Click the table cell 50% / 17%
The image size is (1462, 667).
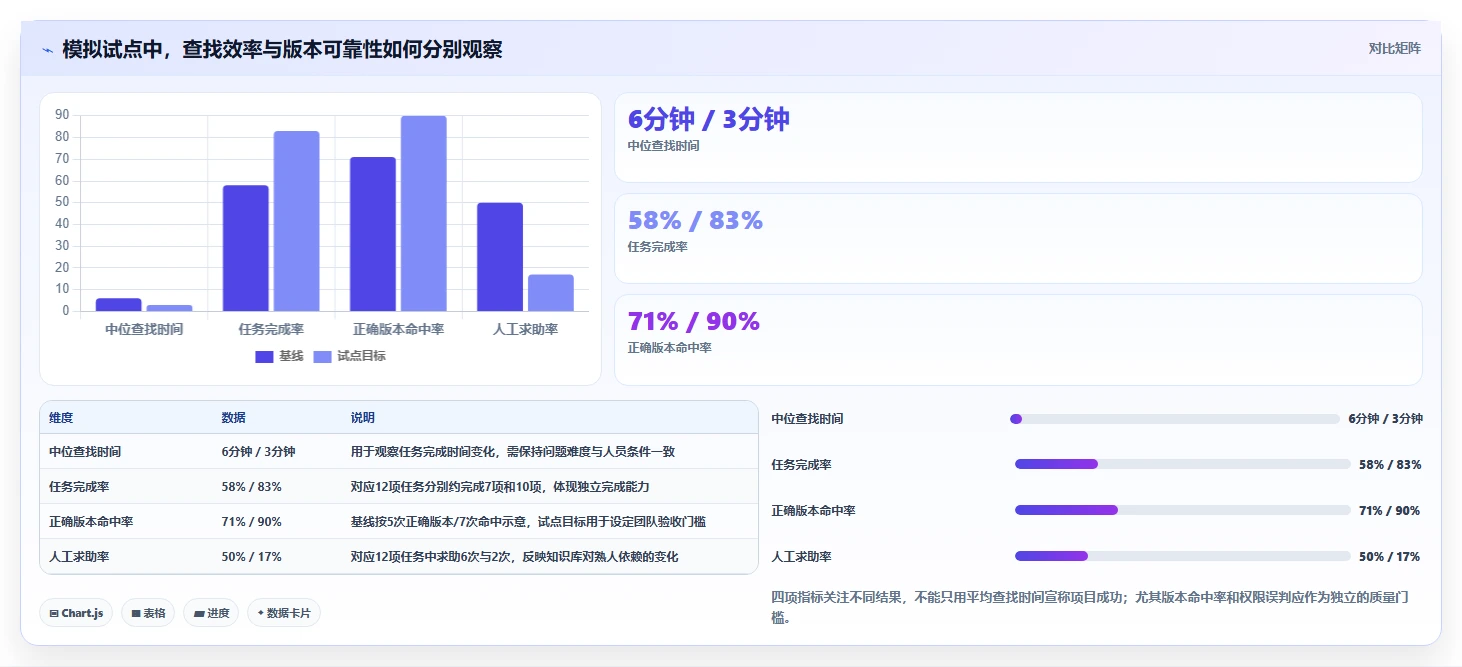pos(251,557)
